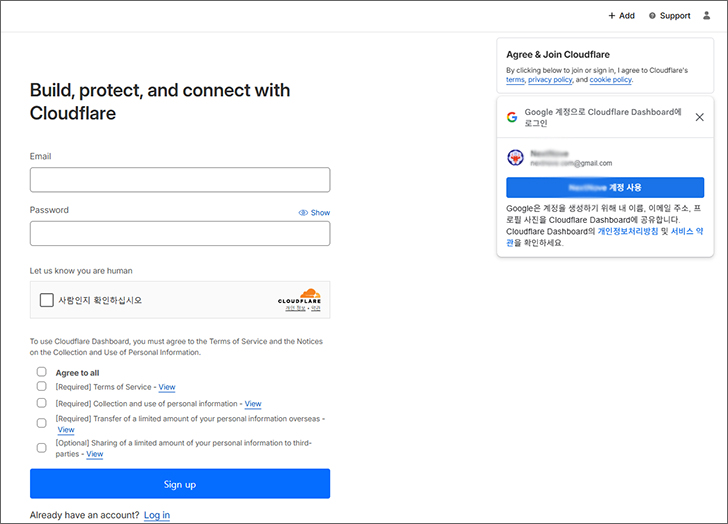728x524 pixels.
Task: Tick the optional third-parties sharing checkbox
Action: click(x=42, y=448)
